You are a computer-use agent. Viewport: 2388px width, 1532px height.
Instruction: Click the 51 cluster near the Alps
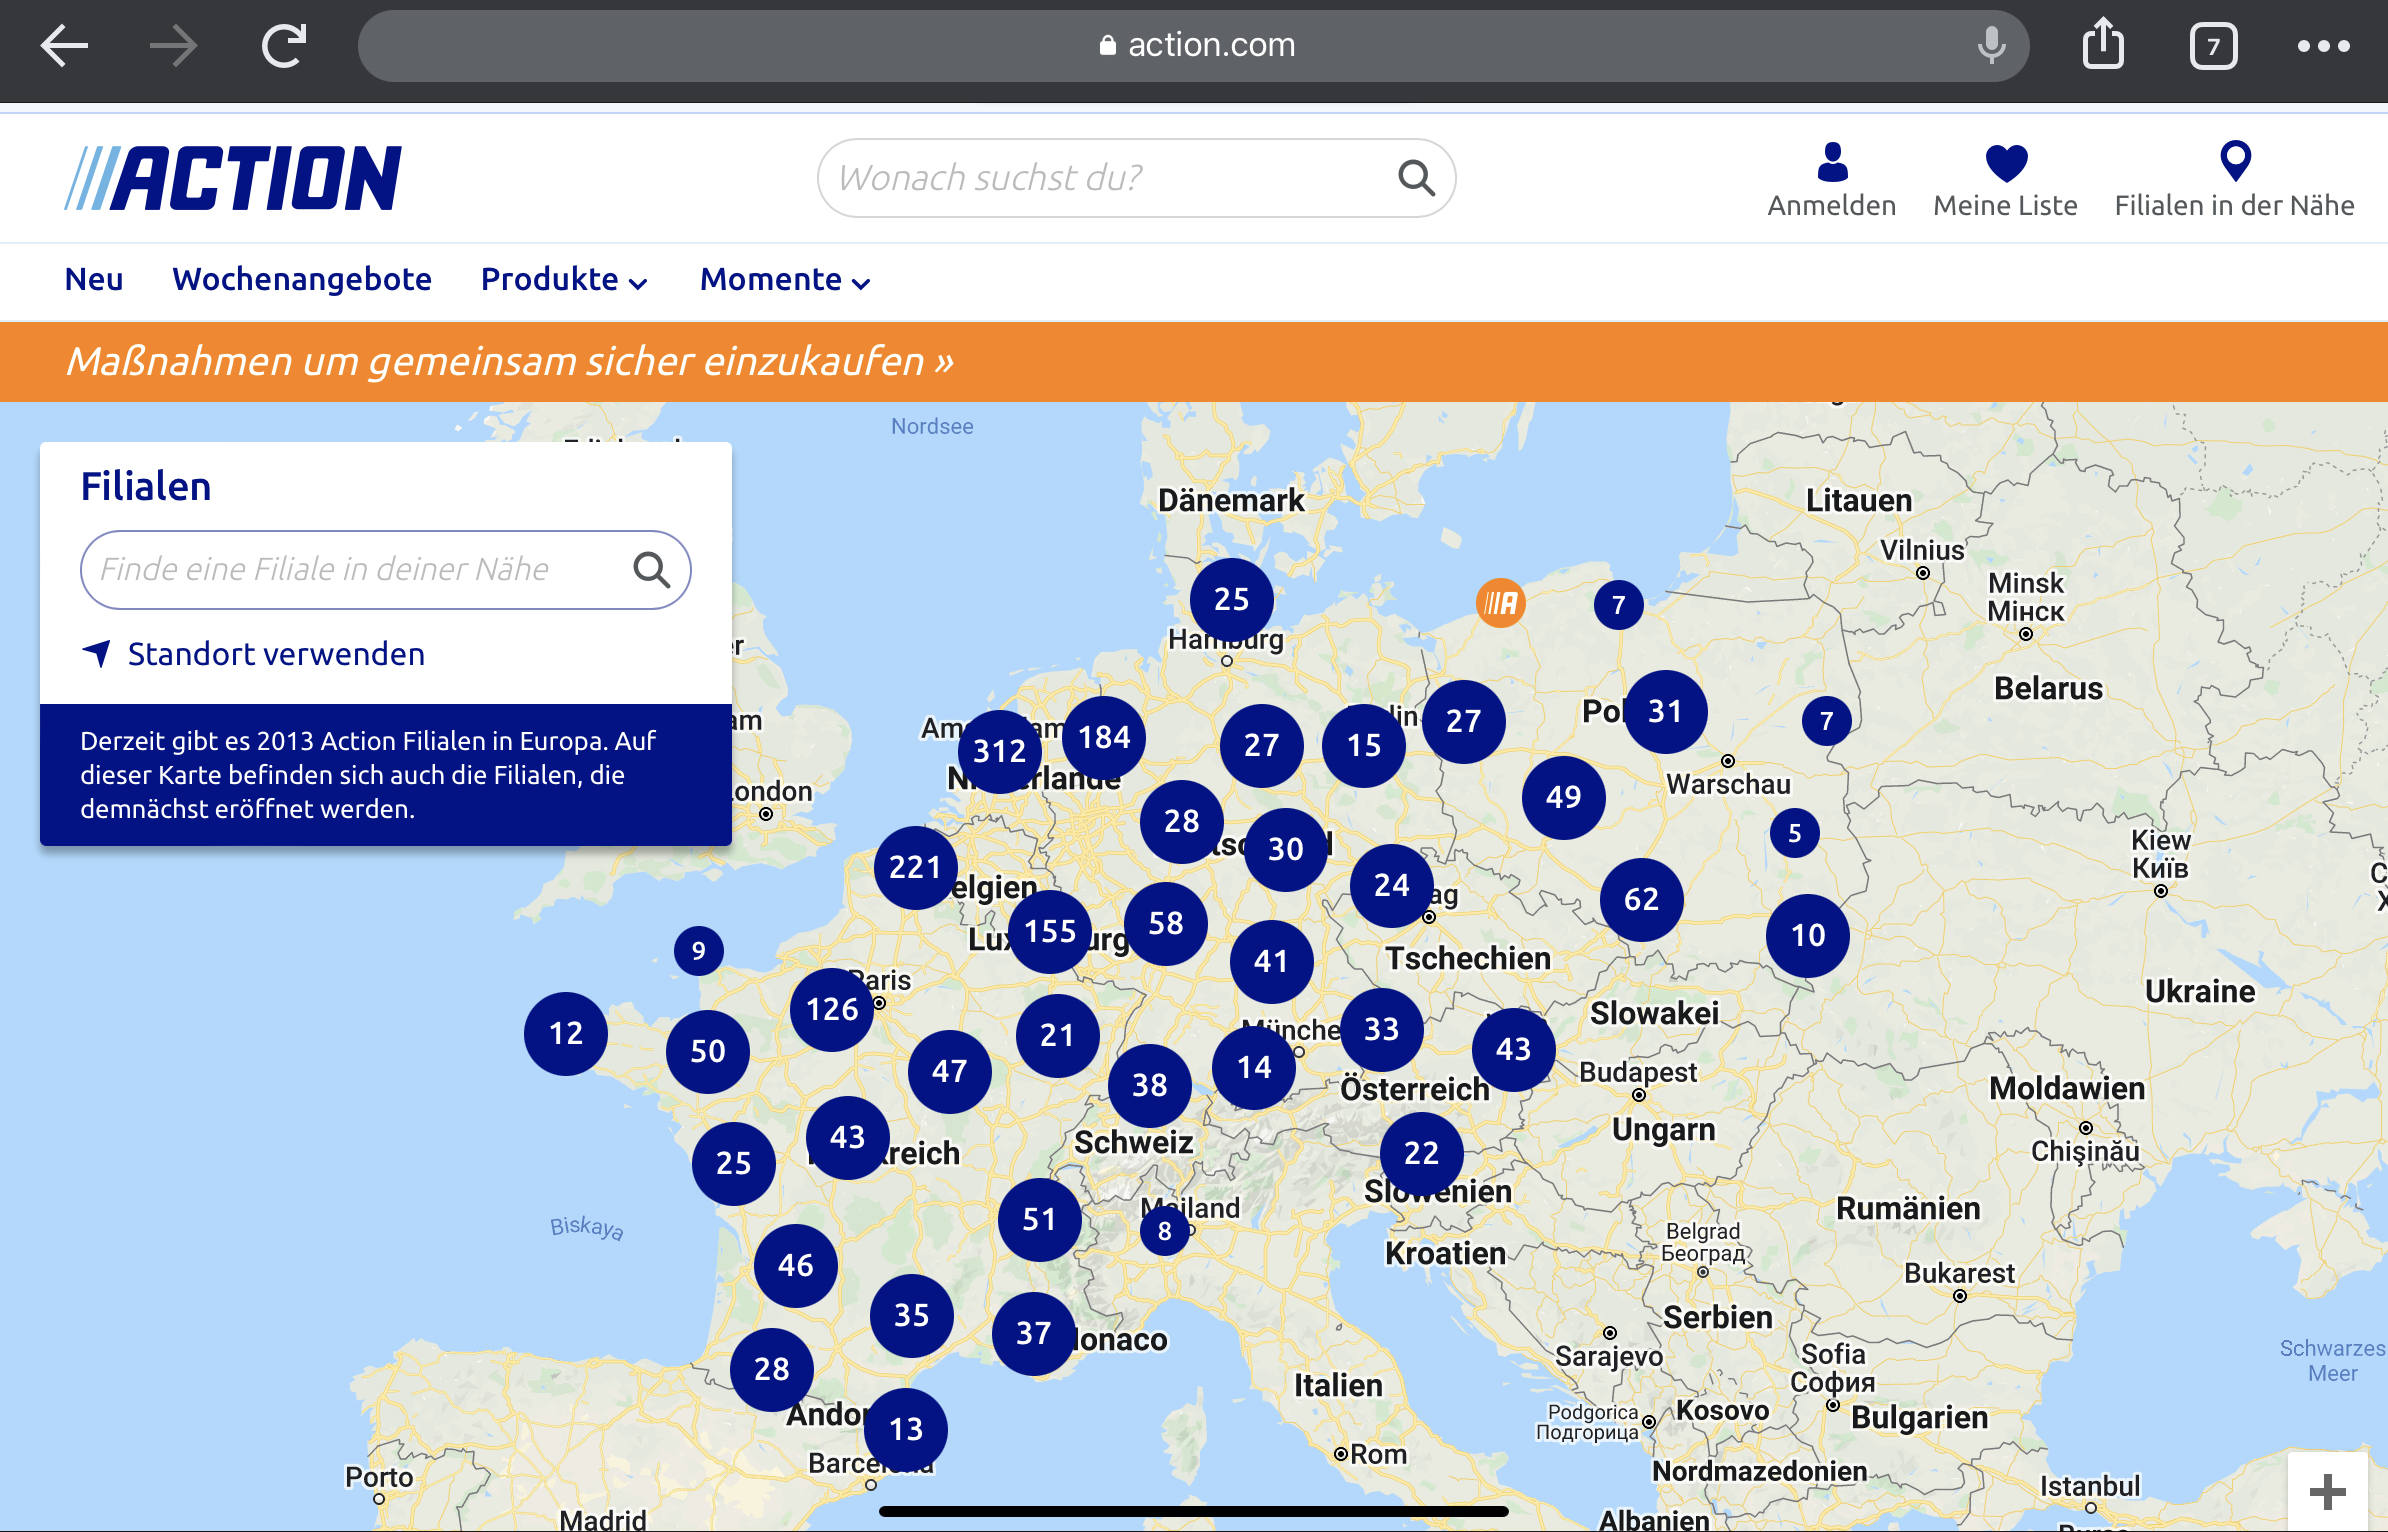point(1040,1219)
